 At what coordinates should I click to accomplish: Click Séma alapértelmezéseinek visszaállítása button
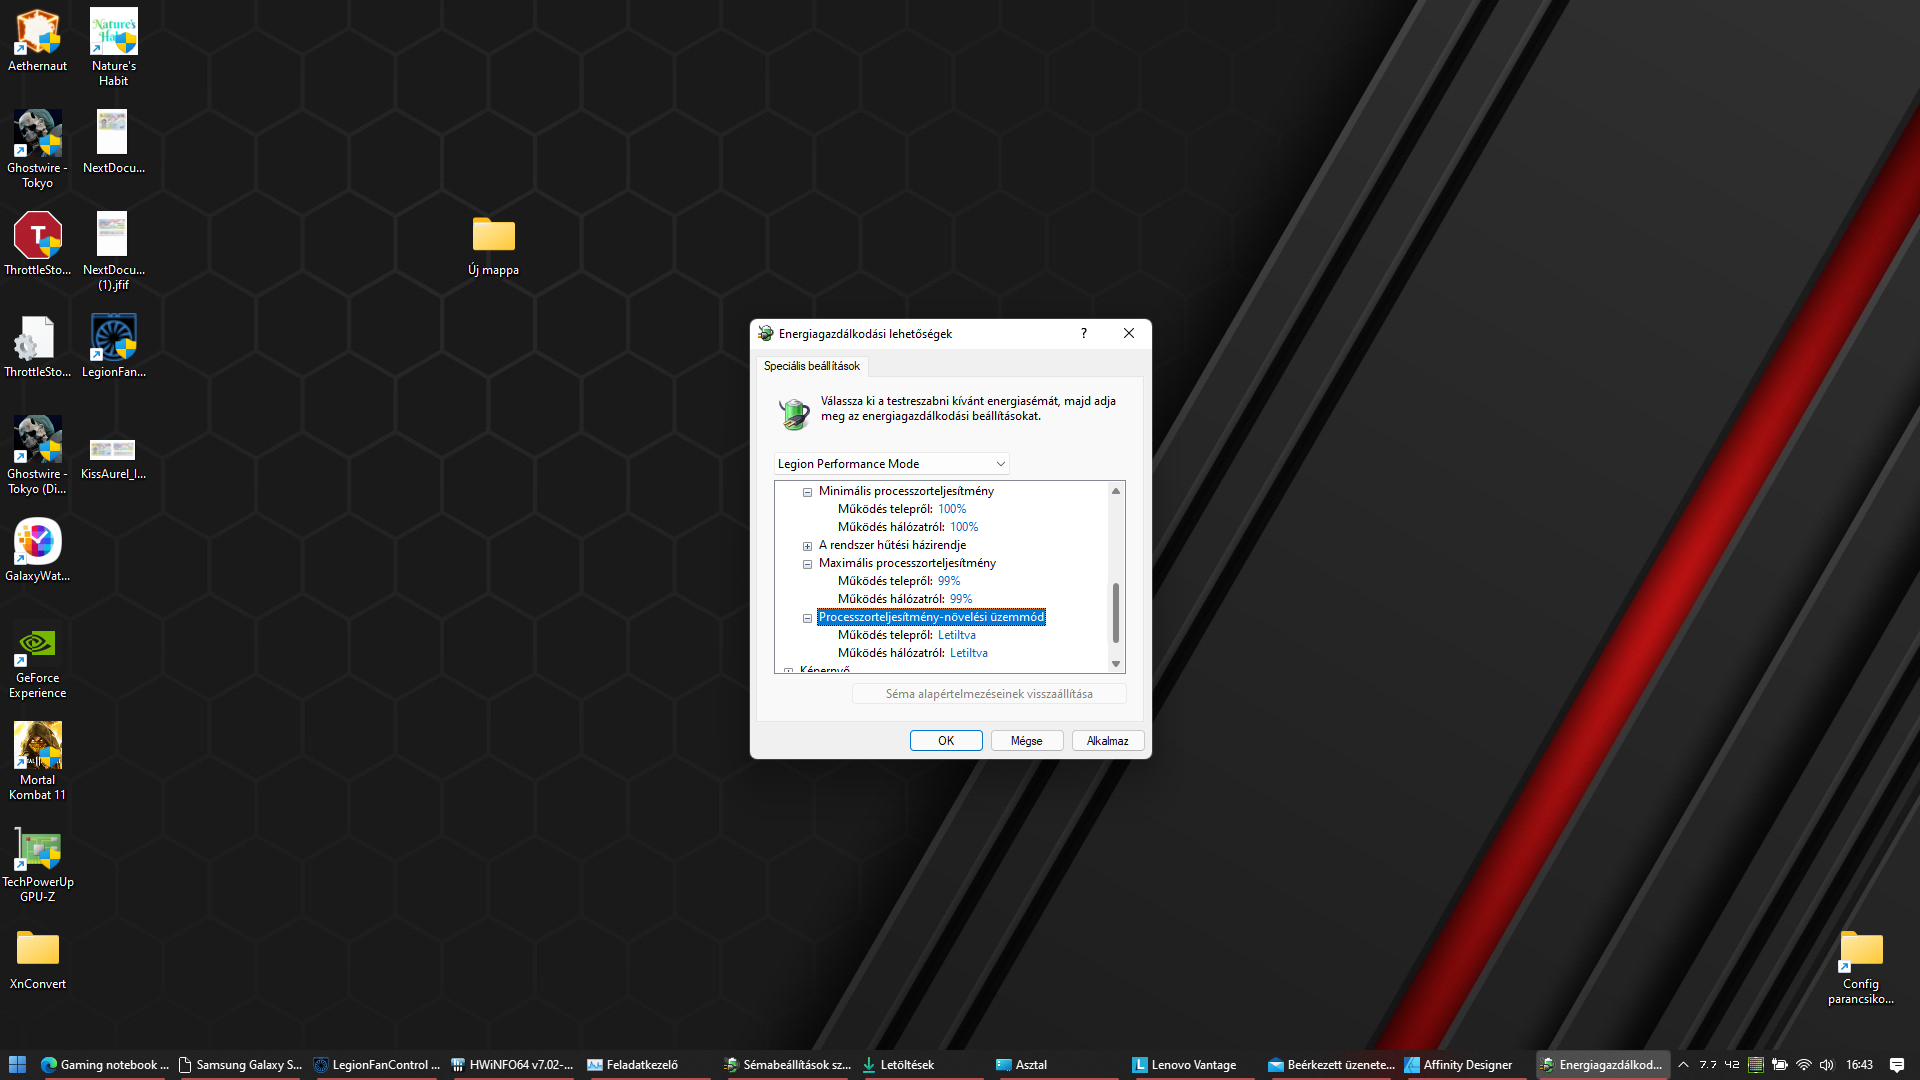989,694
